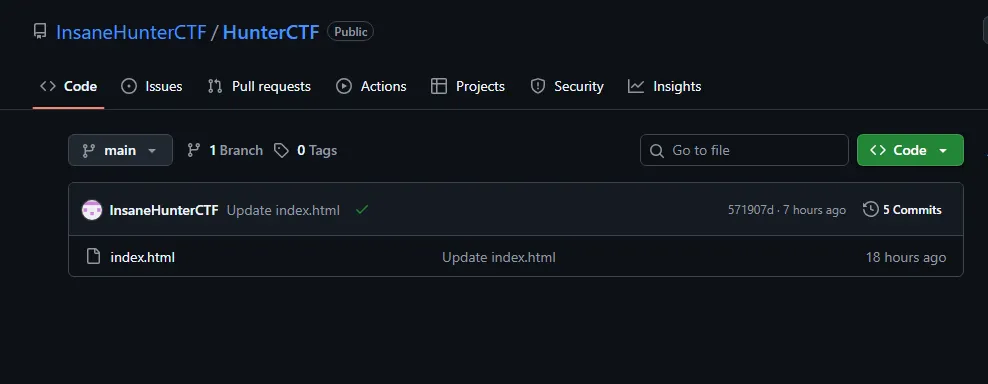Click the tag icon next to Tags

pos(281,150)
